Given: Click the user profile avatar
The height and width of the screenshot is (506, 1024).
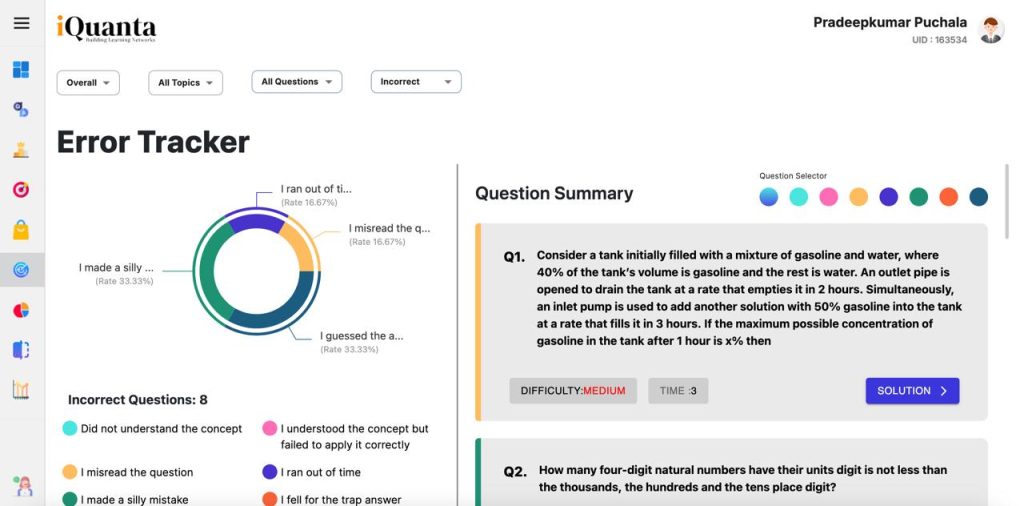Looking at the screenshot, I should pos(991,31).
